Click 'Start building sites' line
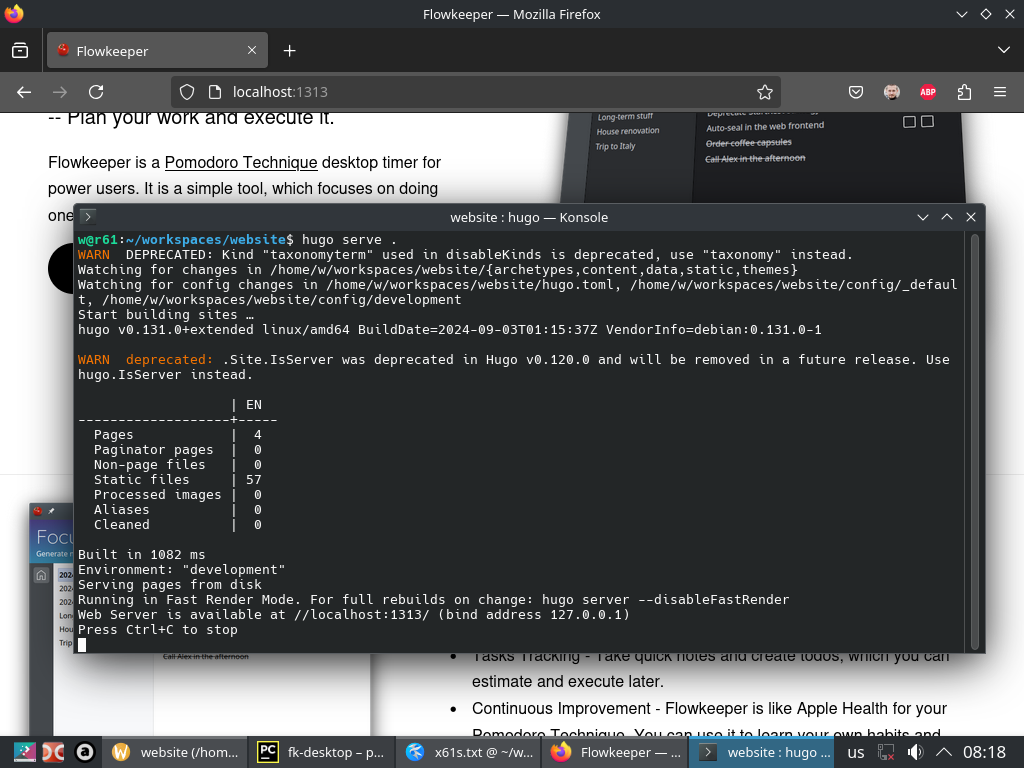1024x768 pixels. tap(166, 314)
